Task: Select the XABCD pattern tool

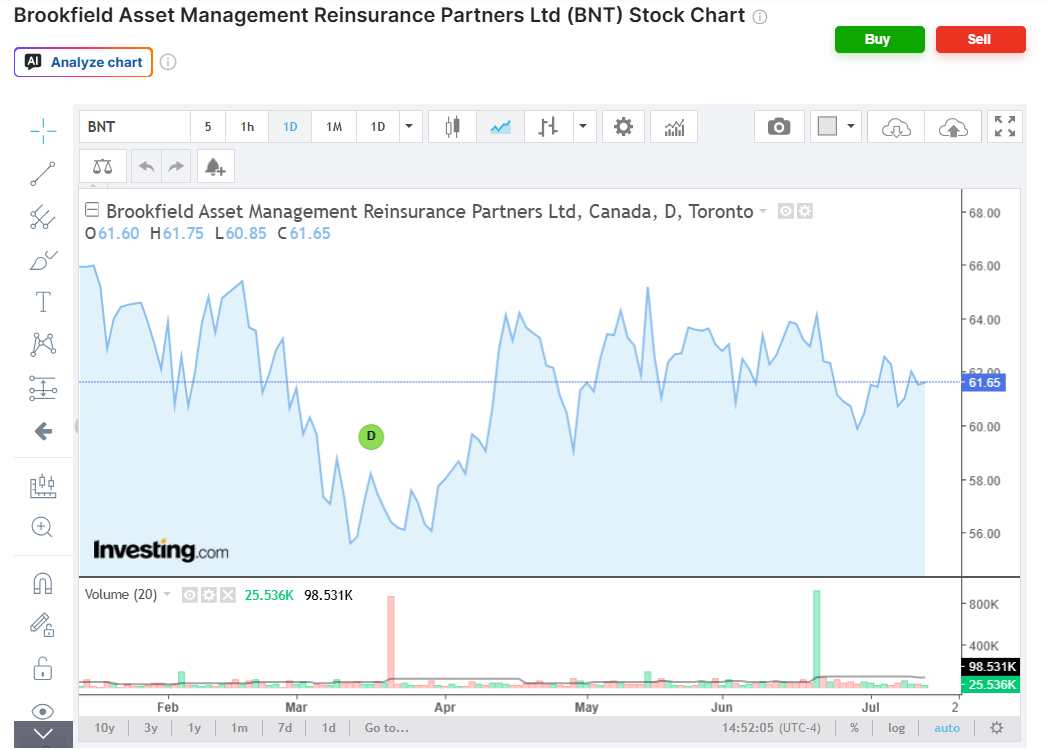Action: pyautogui.click(x=43, y=345)
